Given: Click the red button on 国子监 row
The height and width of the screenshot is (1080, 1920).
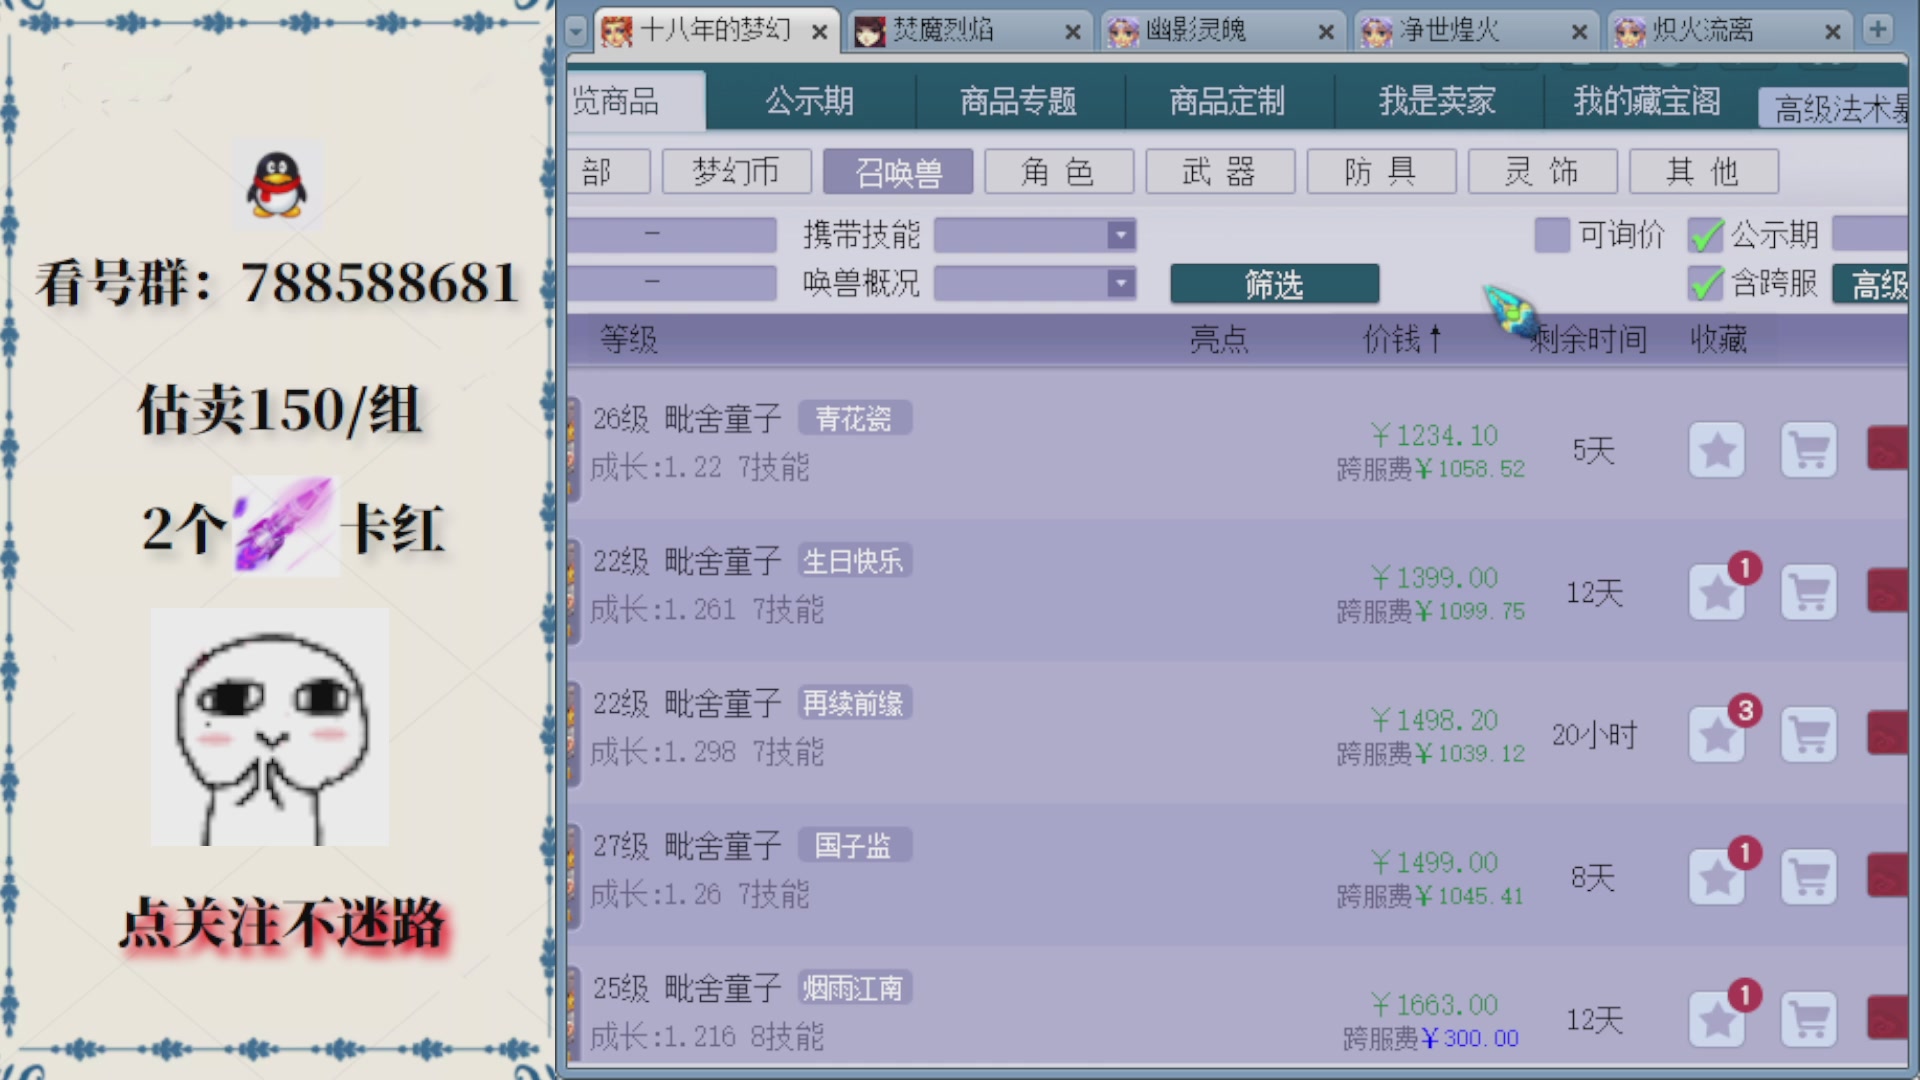Looking at the screenshot, I should pos(1887,876).
